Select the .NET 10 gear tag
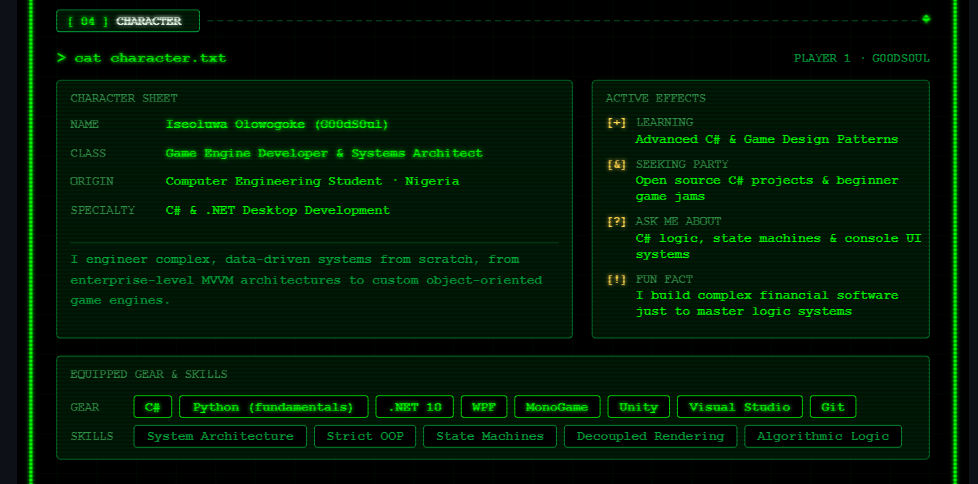The height and width of the screenshot is (484, 978). pos(415,407)
